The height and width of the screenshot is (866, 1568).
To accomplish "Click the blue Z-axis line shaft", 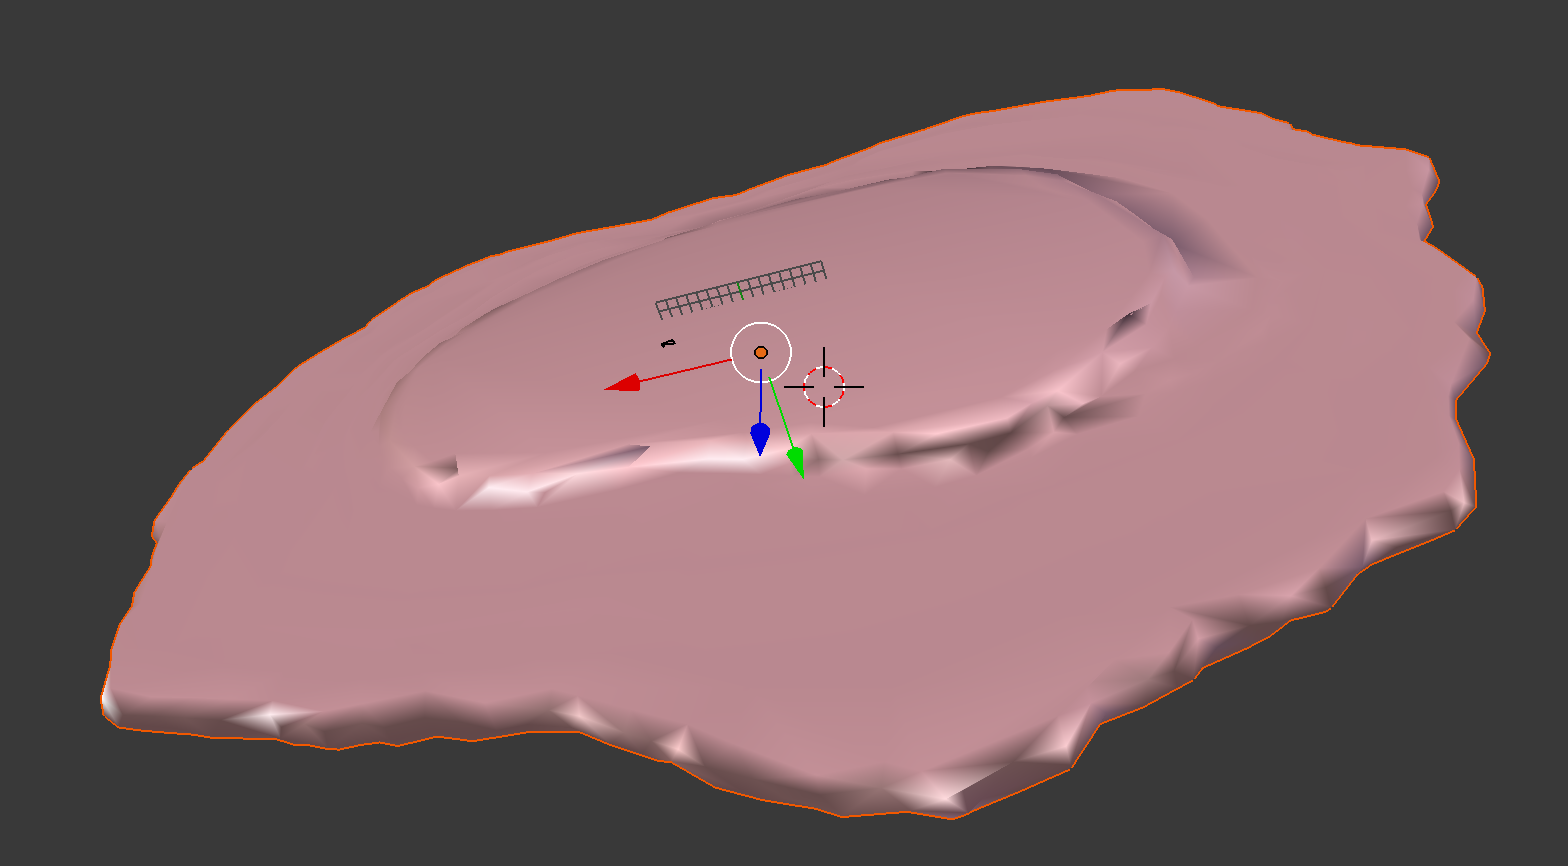I will [x=760, y=398].
